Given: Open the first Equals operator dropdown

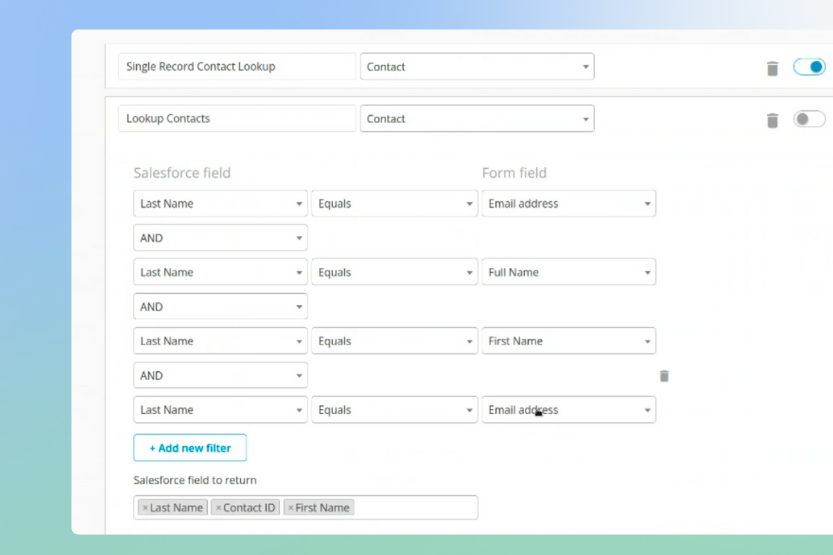Looking at the screenshot, I should [394, 204].
